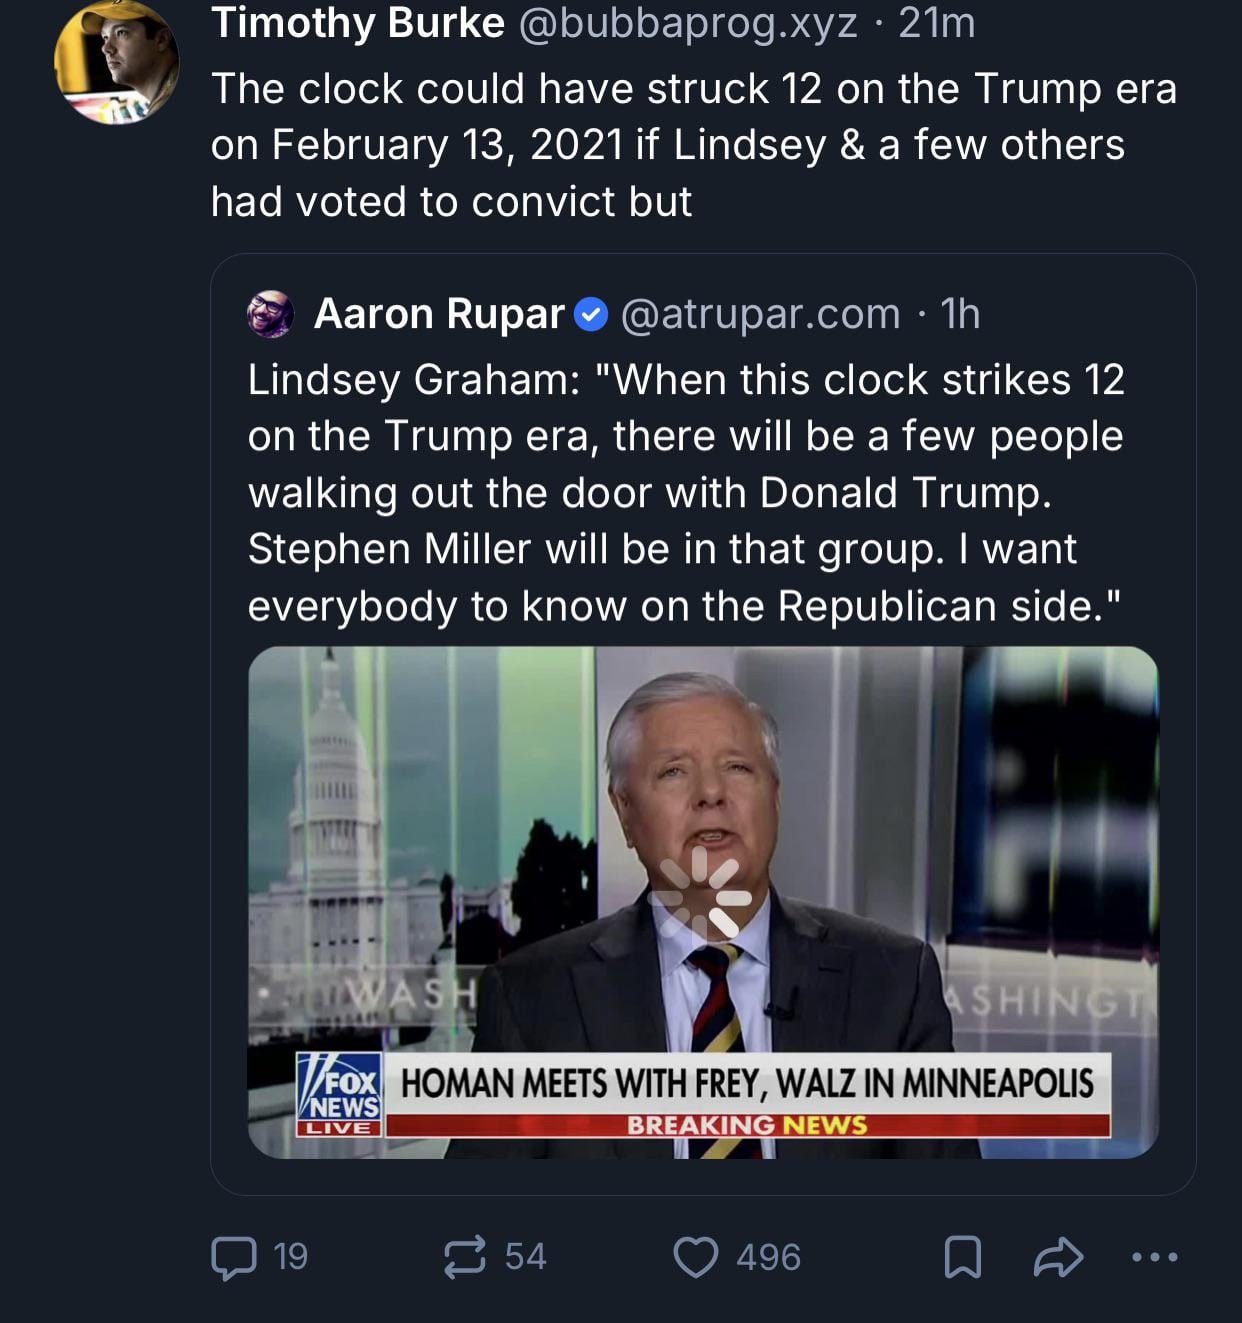Click the repost arrows icon

pyautogui.click(x=465, y=1257)
